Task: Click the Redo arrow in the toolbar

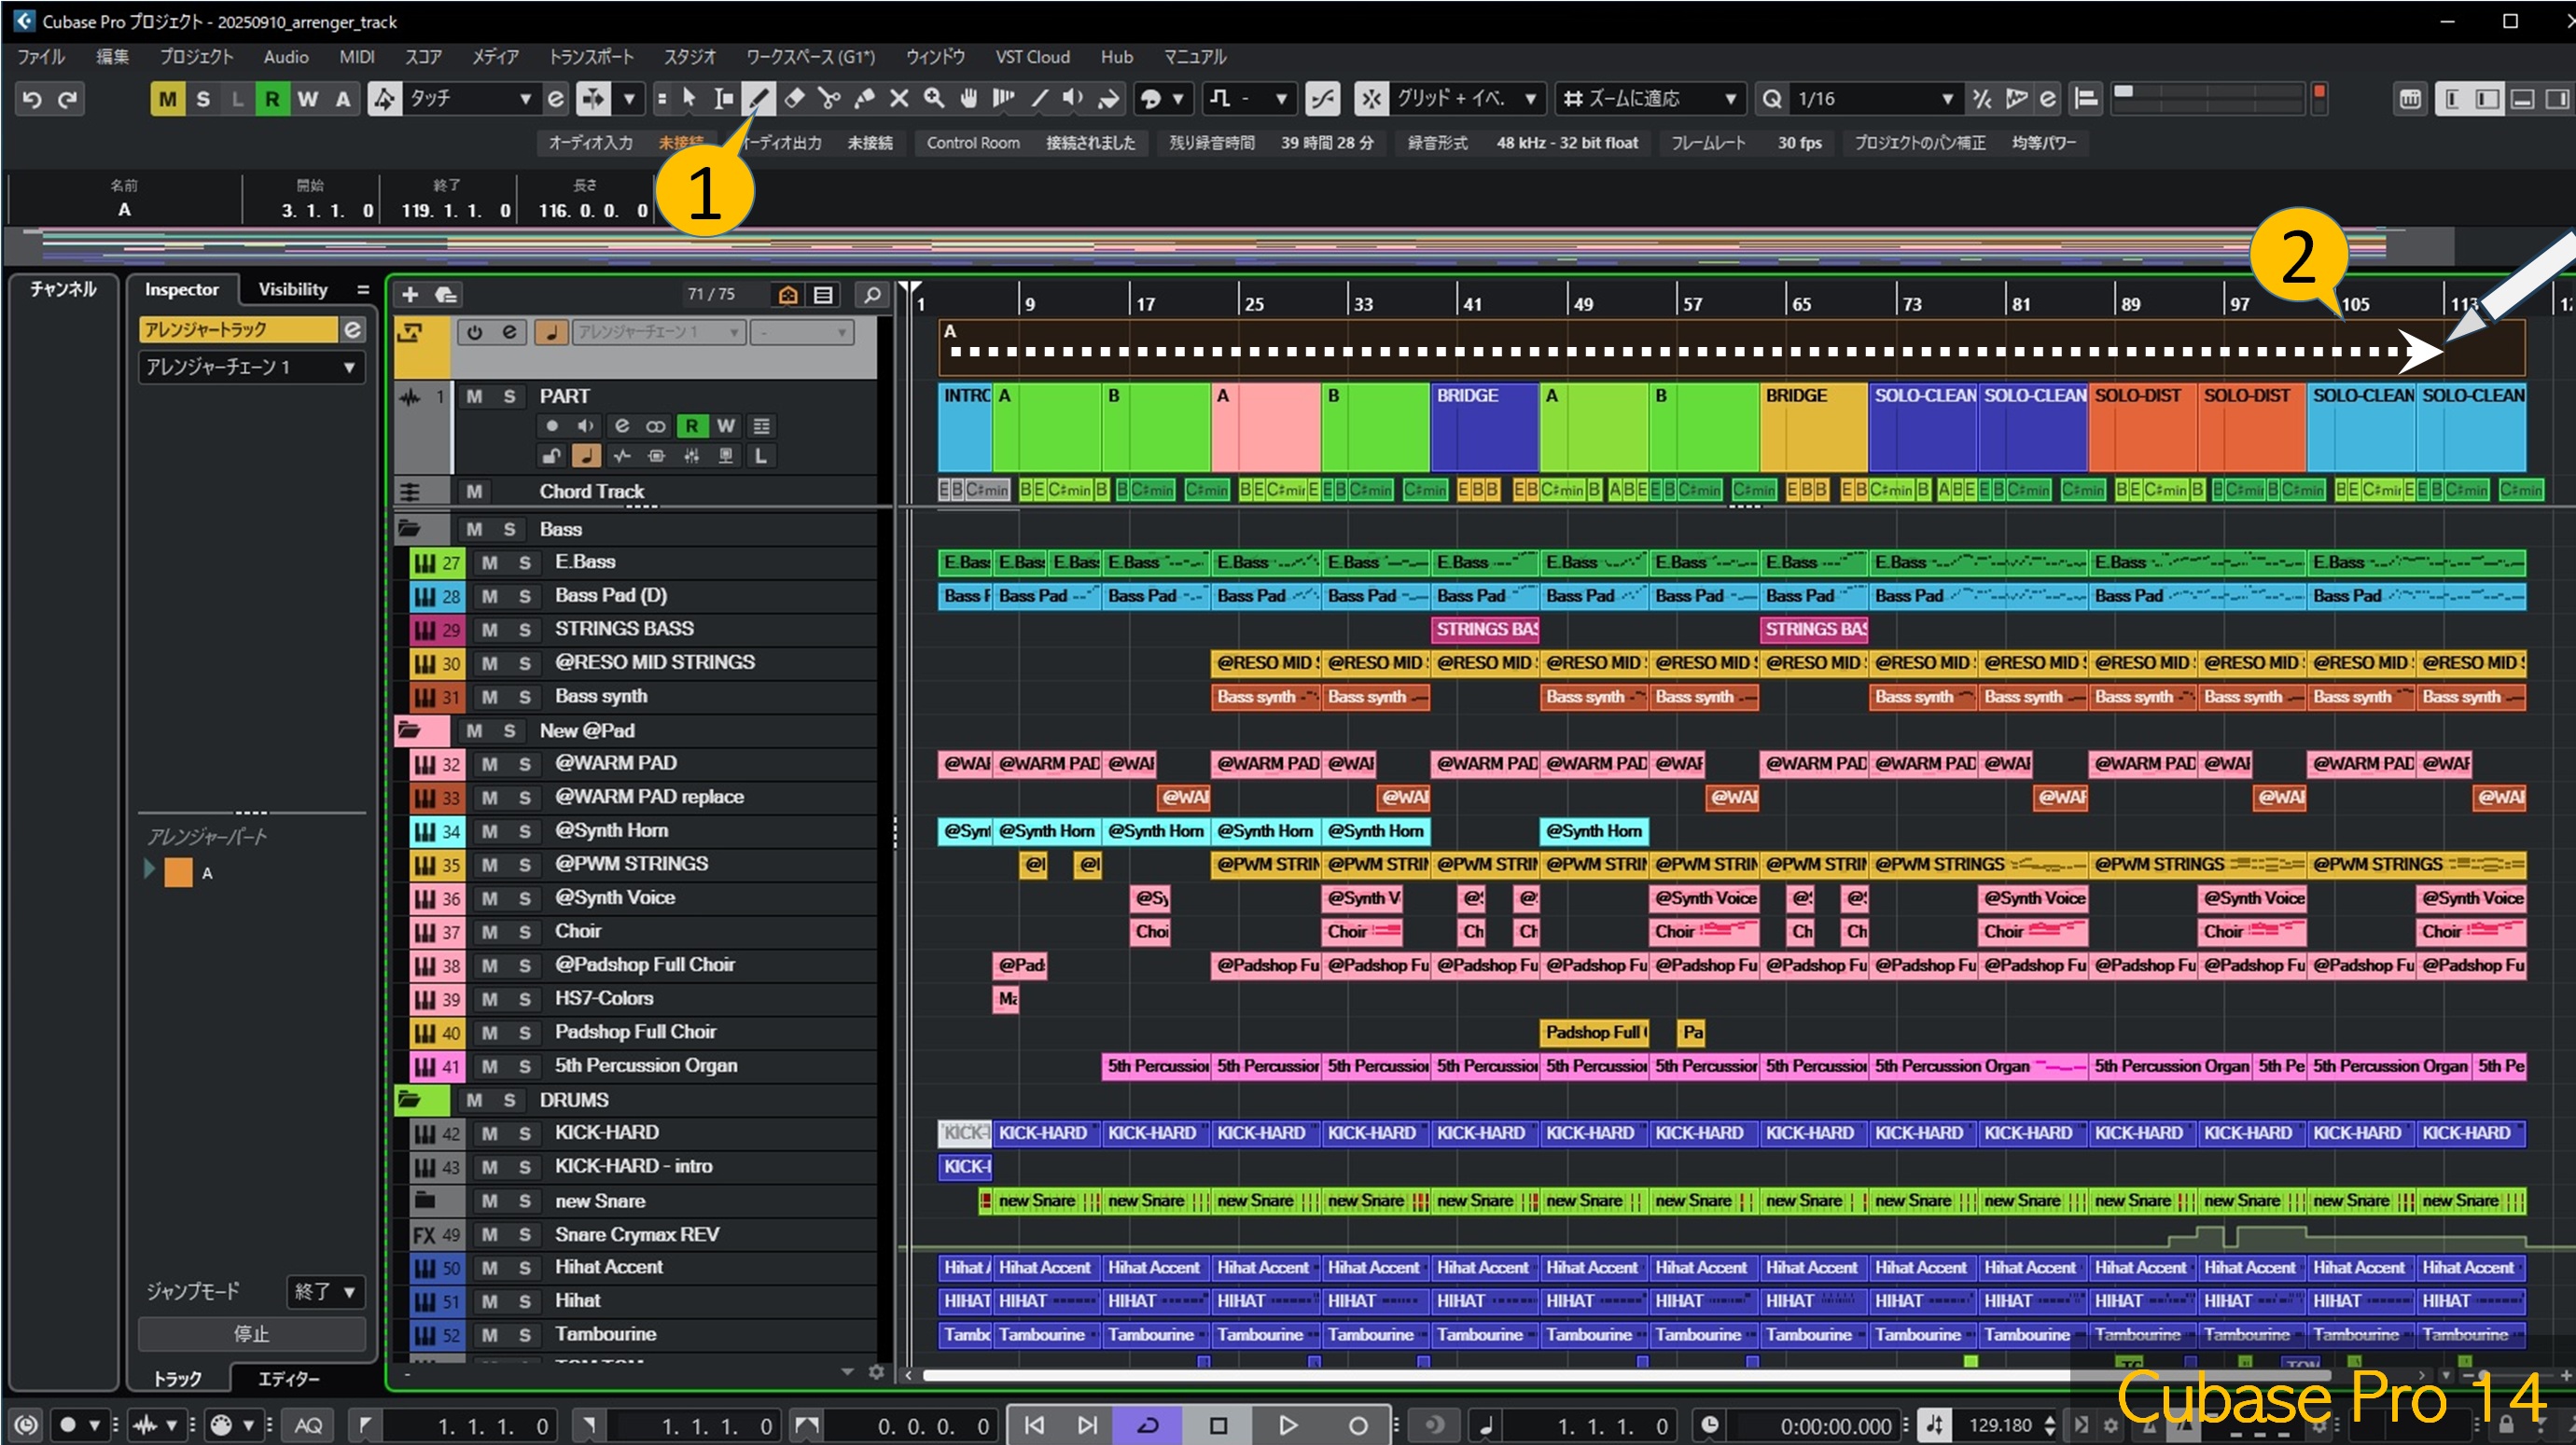Action: coord(67,99)
